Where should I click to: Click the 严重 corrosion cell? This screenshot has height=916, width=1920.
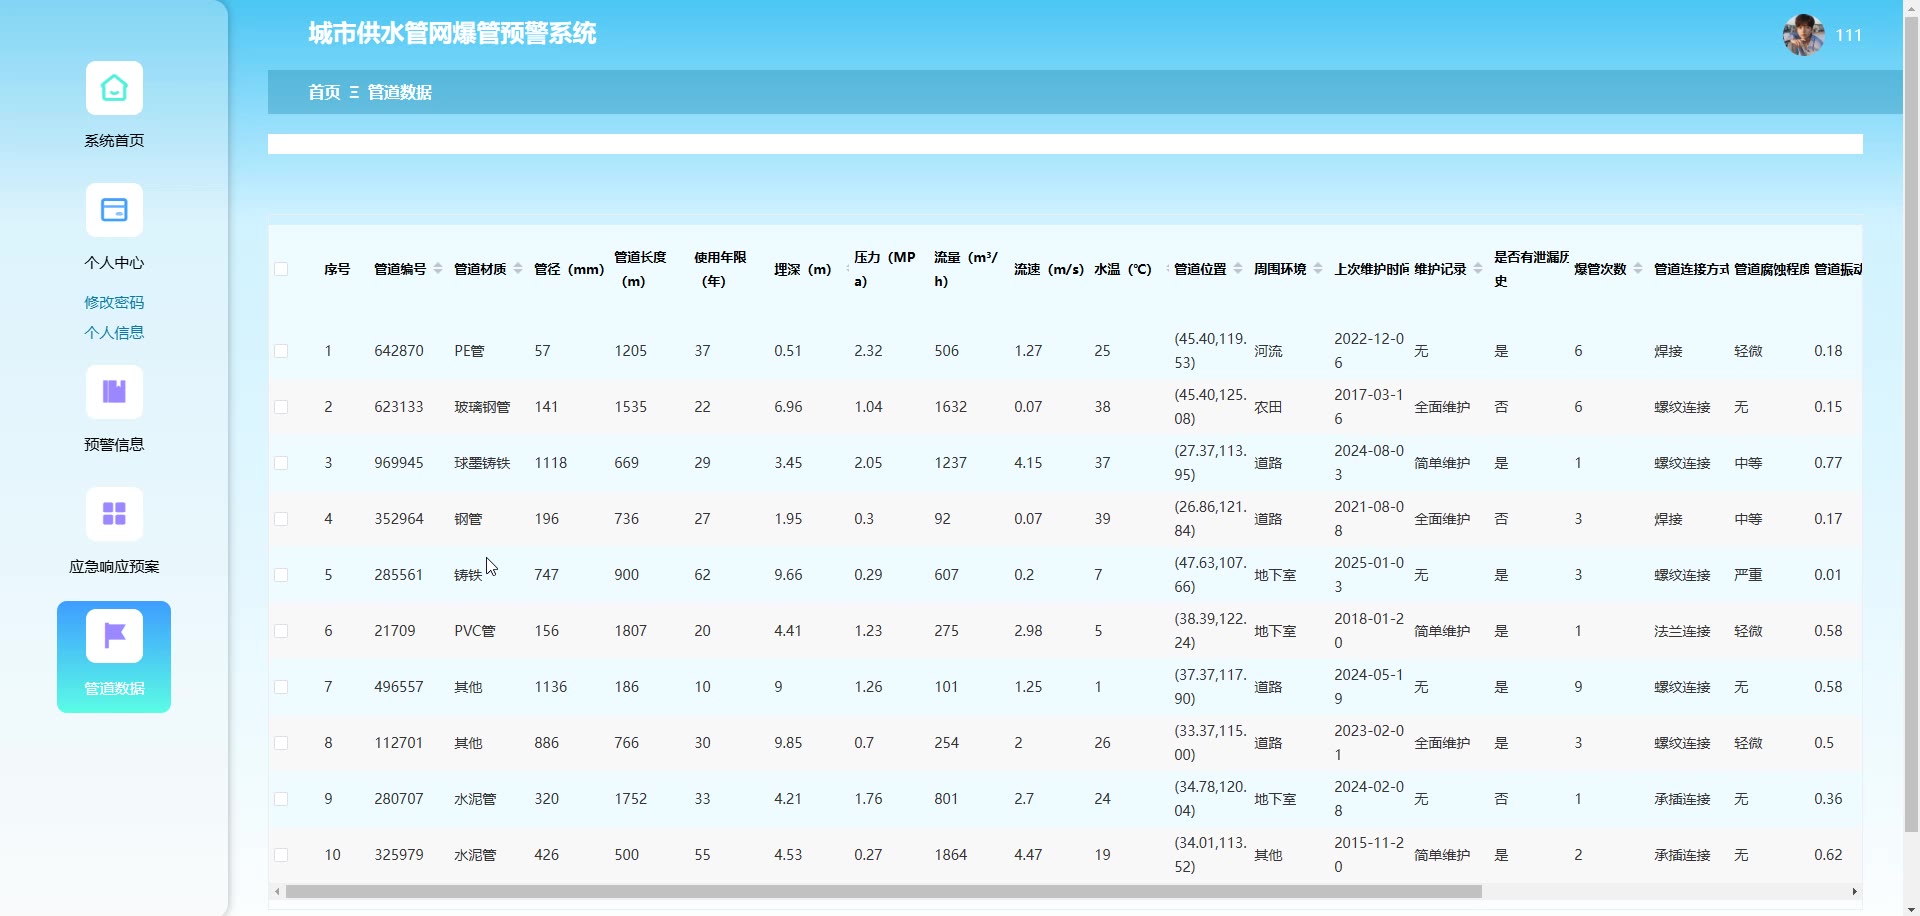point(1748,575)
